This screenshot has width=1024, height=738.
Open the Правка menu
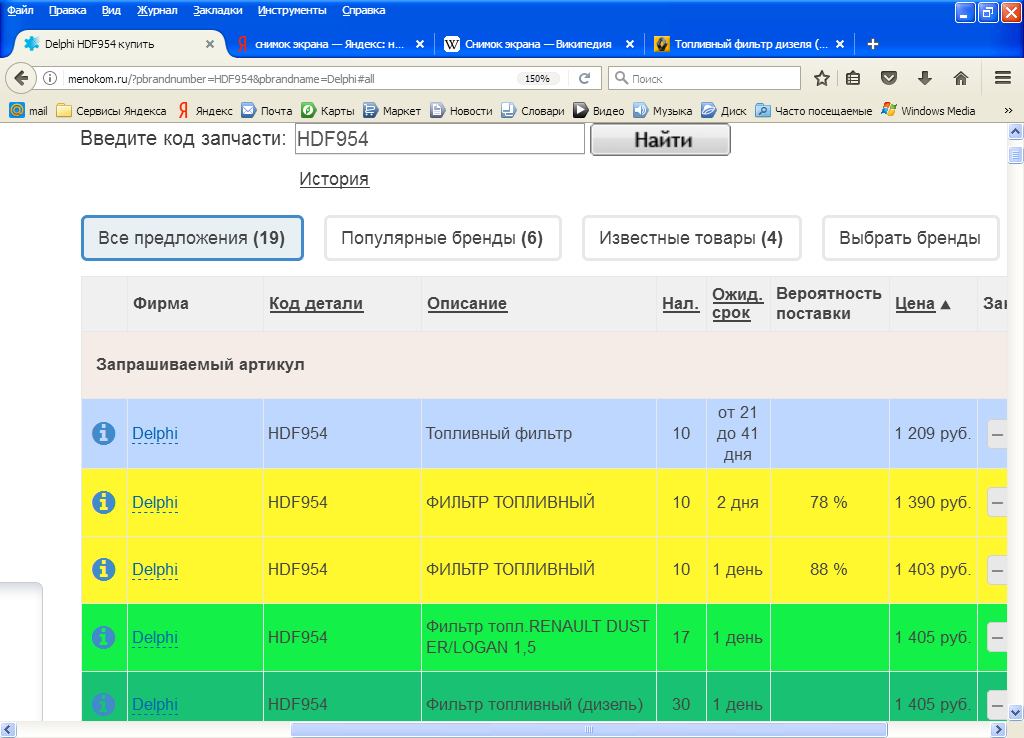point(67,10)
